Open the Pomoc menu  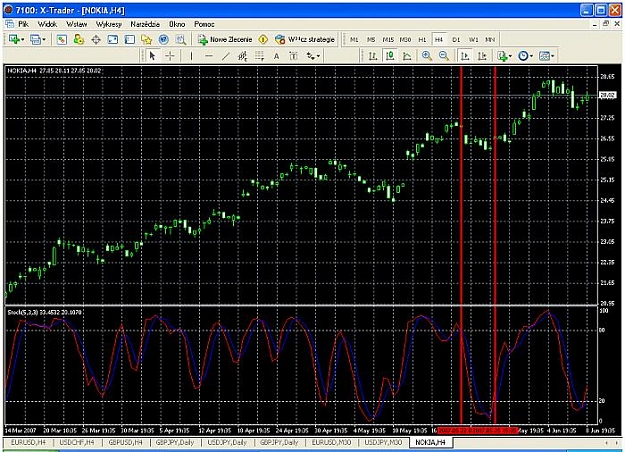pos(204,24)
